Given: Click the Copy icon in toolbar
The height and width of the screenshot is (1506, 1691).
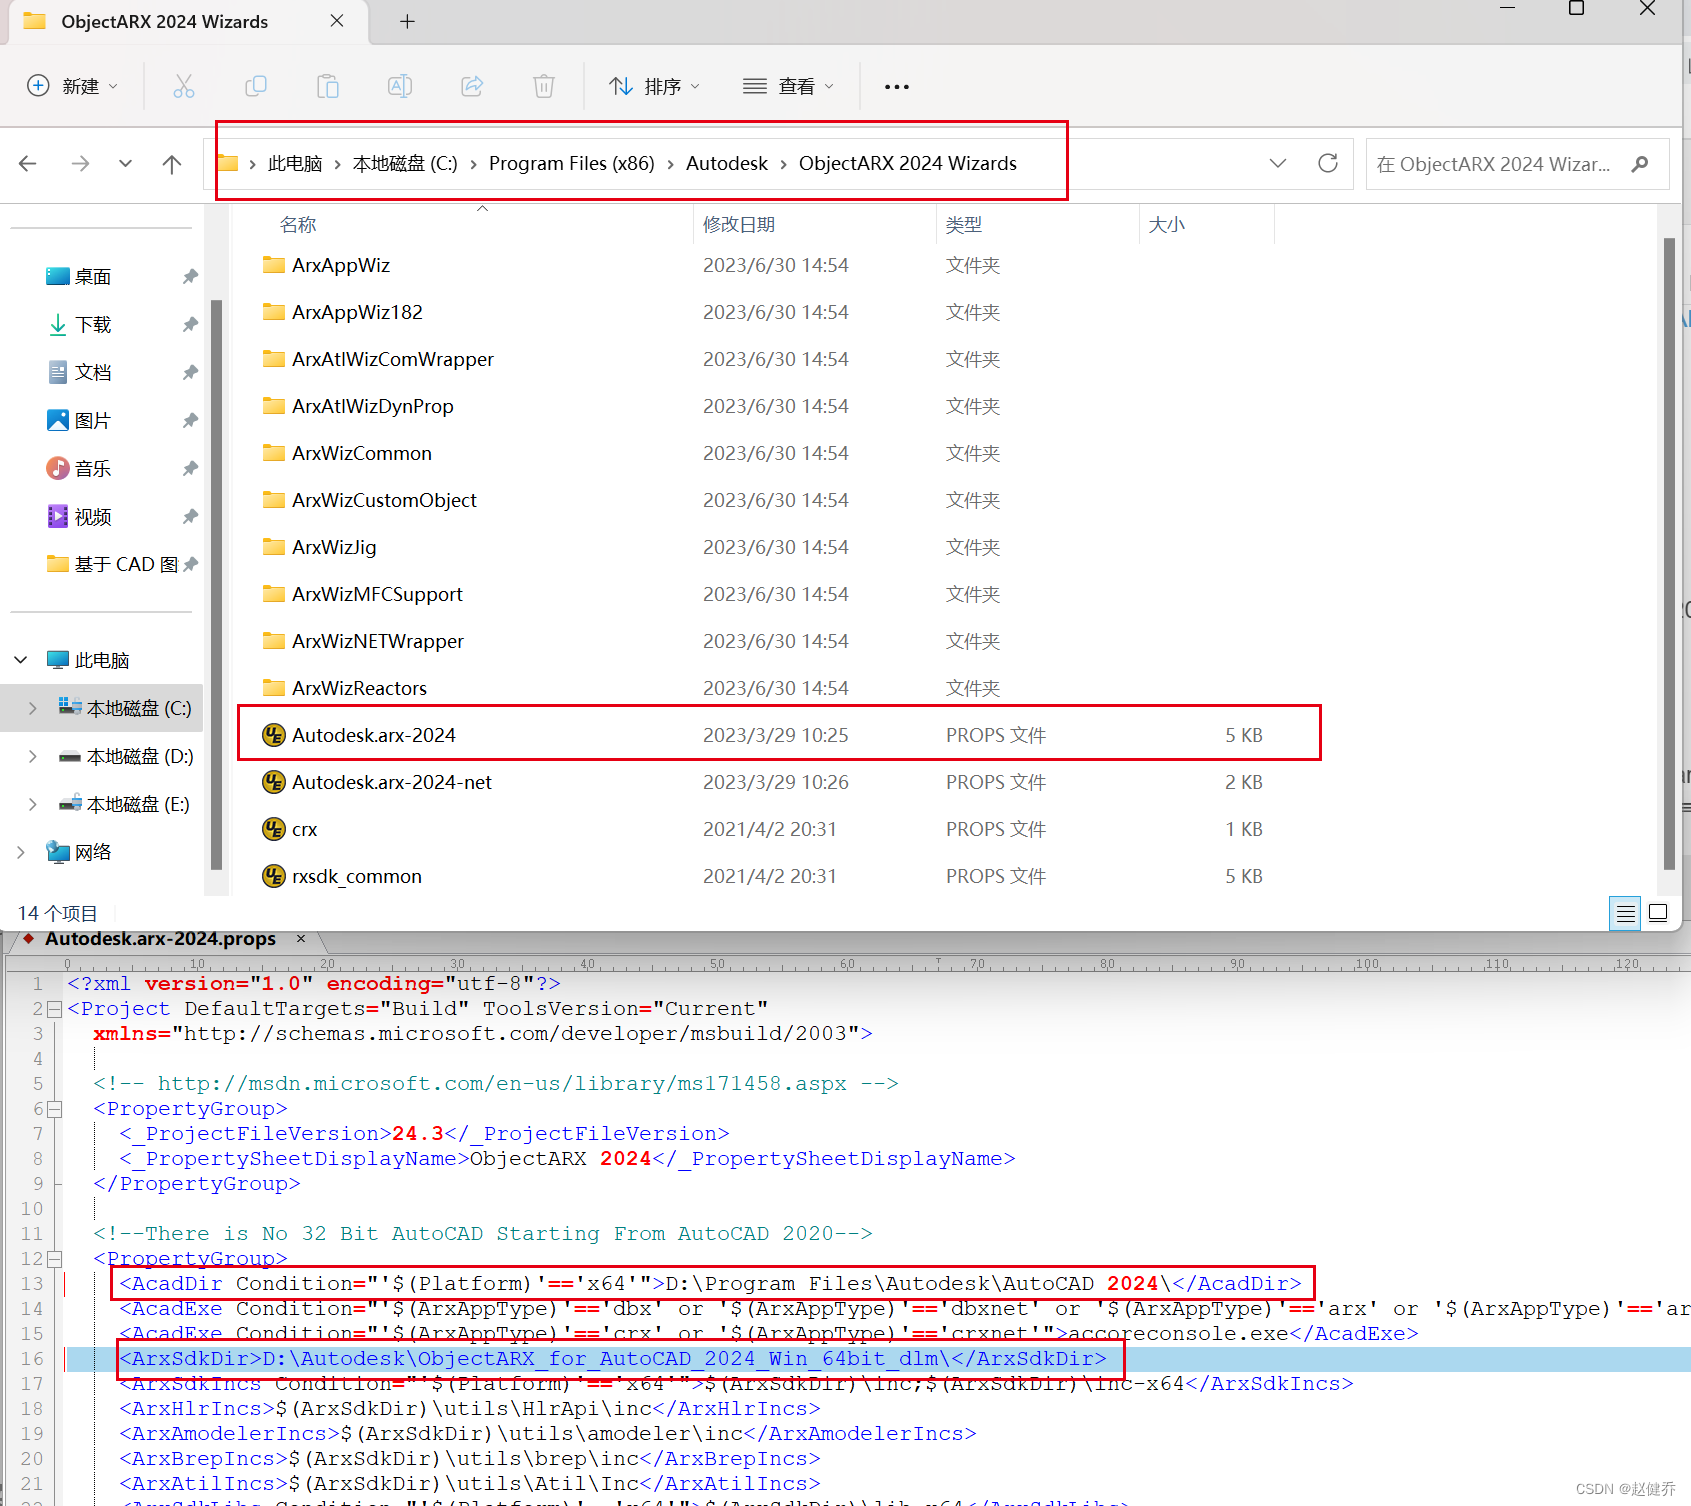Looking at the screenshot, I should (256, 86).
